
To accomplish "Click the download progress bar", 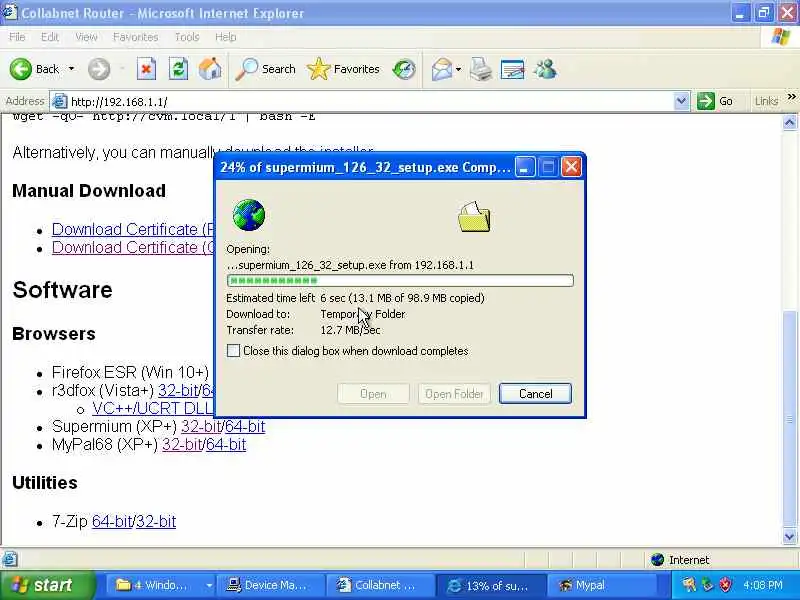I will [400, 280].
